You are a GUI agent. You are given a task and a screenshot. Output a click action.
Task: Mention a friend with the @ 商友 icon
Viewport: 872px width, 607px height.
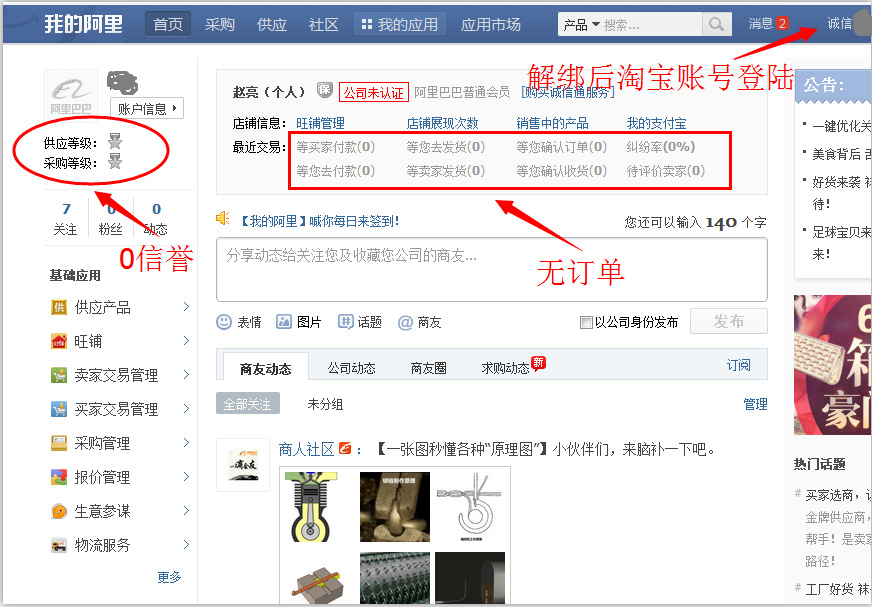point(405,322)
